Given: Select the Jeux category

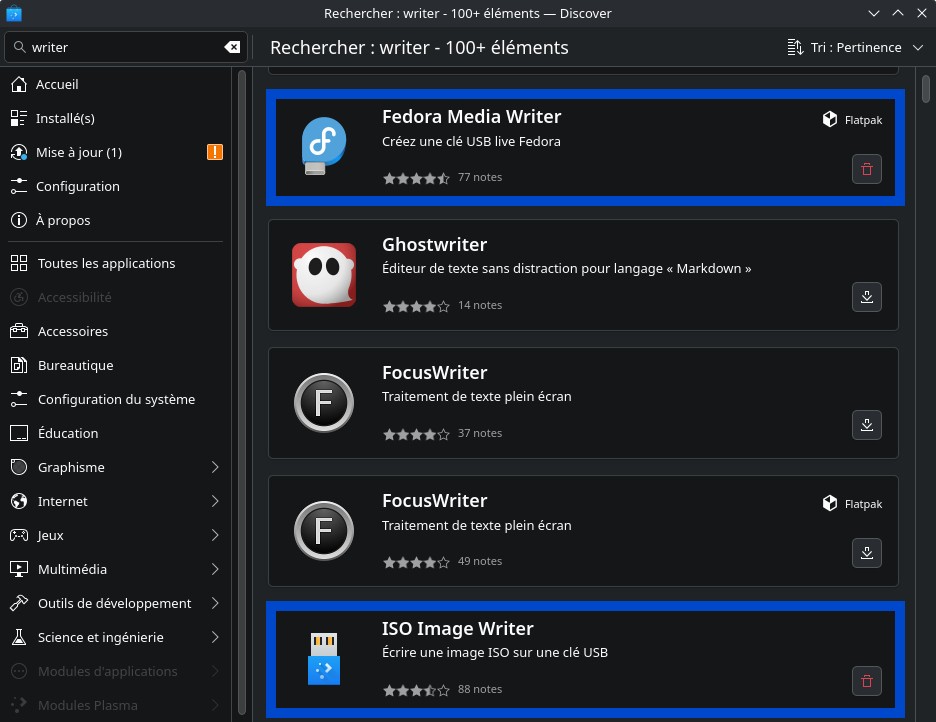Looking at the screenshot, I should (x=116, y=535).
